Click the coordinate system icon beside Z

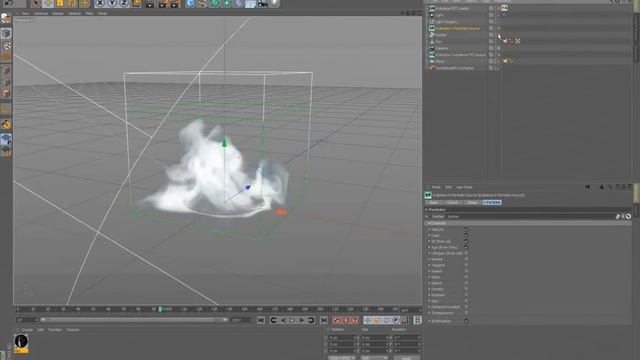[137, 4]
